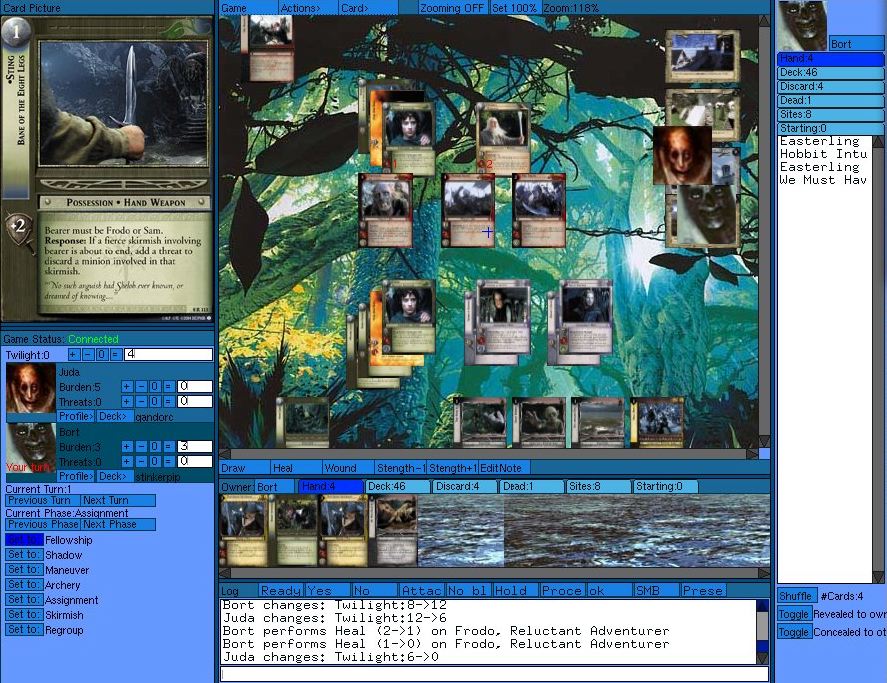Select 'Hobbit Intu' in the hand list
Screen dimensions: 887x683
pyautogui.click(x=823, y=154)
